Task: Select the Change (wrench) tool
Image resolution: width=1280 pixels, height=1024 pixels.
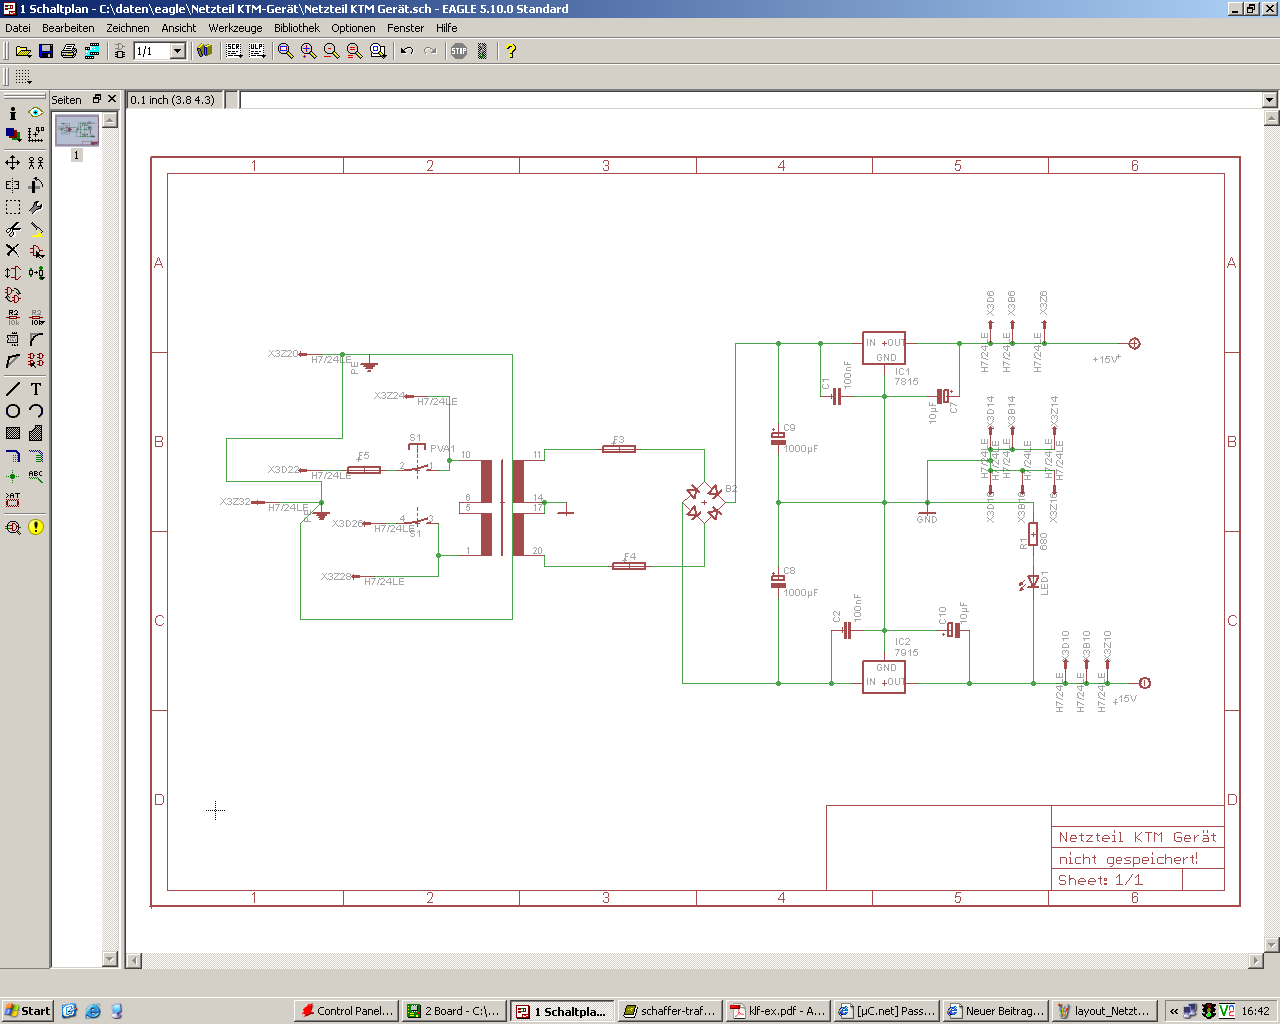Action: (x=36, y=207)
